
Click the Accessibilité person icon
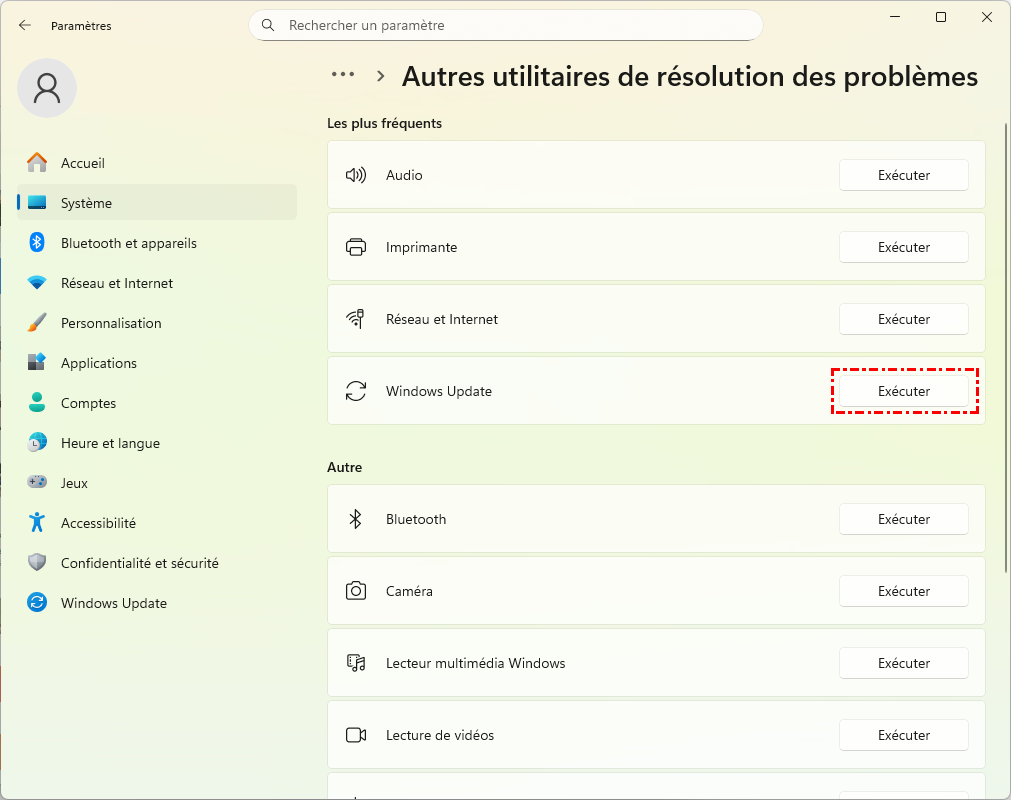coord(37,523)
